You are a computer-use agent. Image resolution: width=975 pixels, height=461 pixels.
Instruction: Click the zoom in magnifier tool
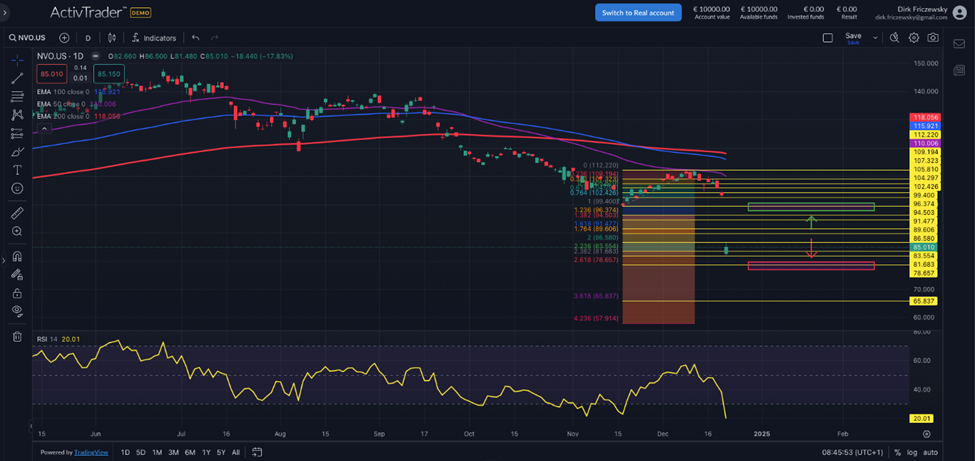click(17, 232)
